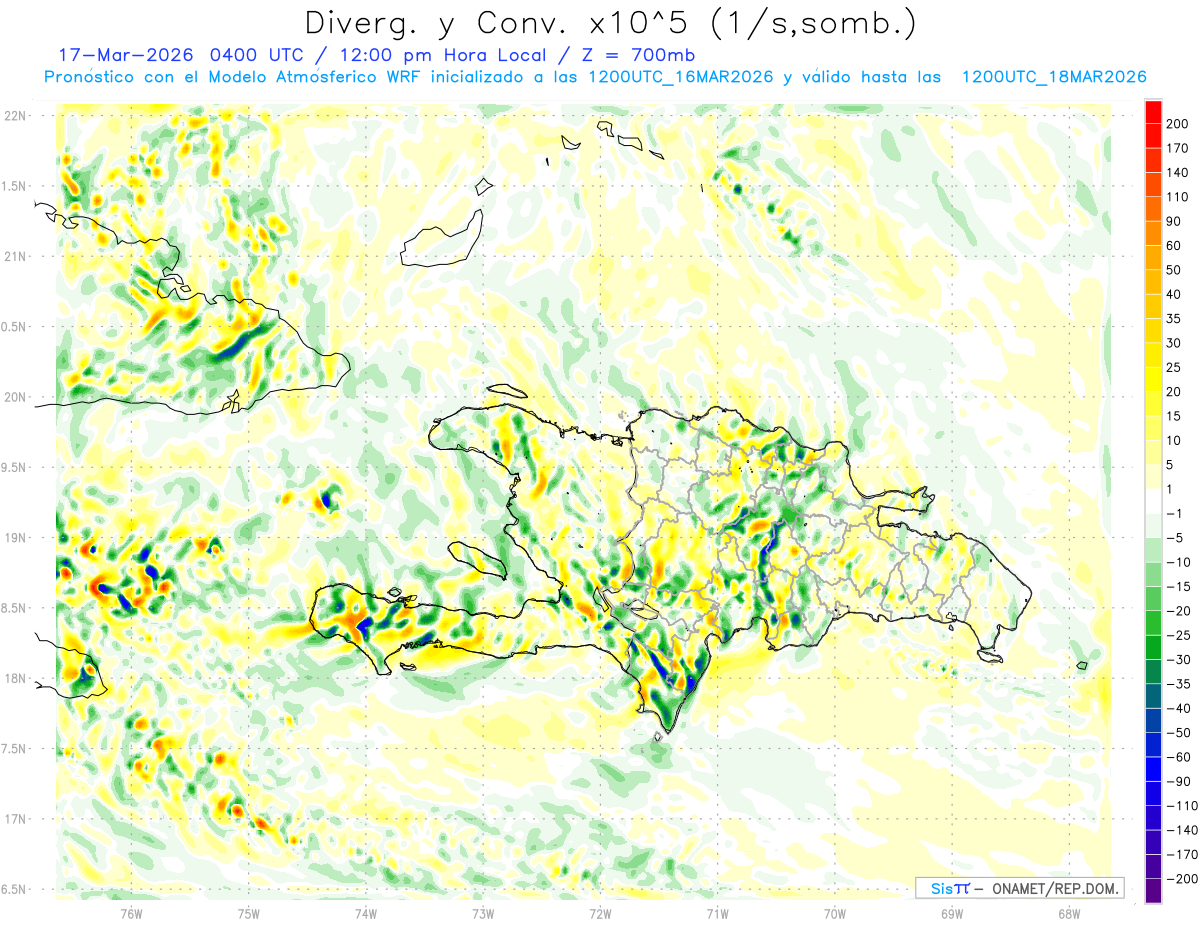
Task: Click the 'Z = 700mb' level text
Action: click(640, 55)
